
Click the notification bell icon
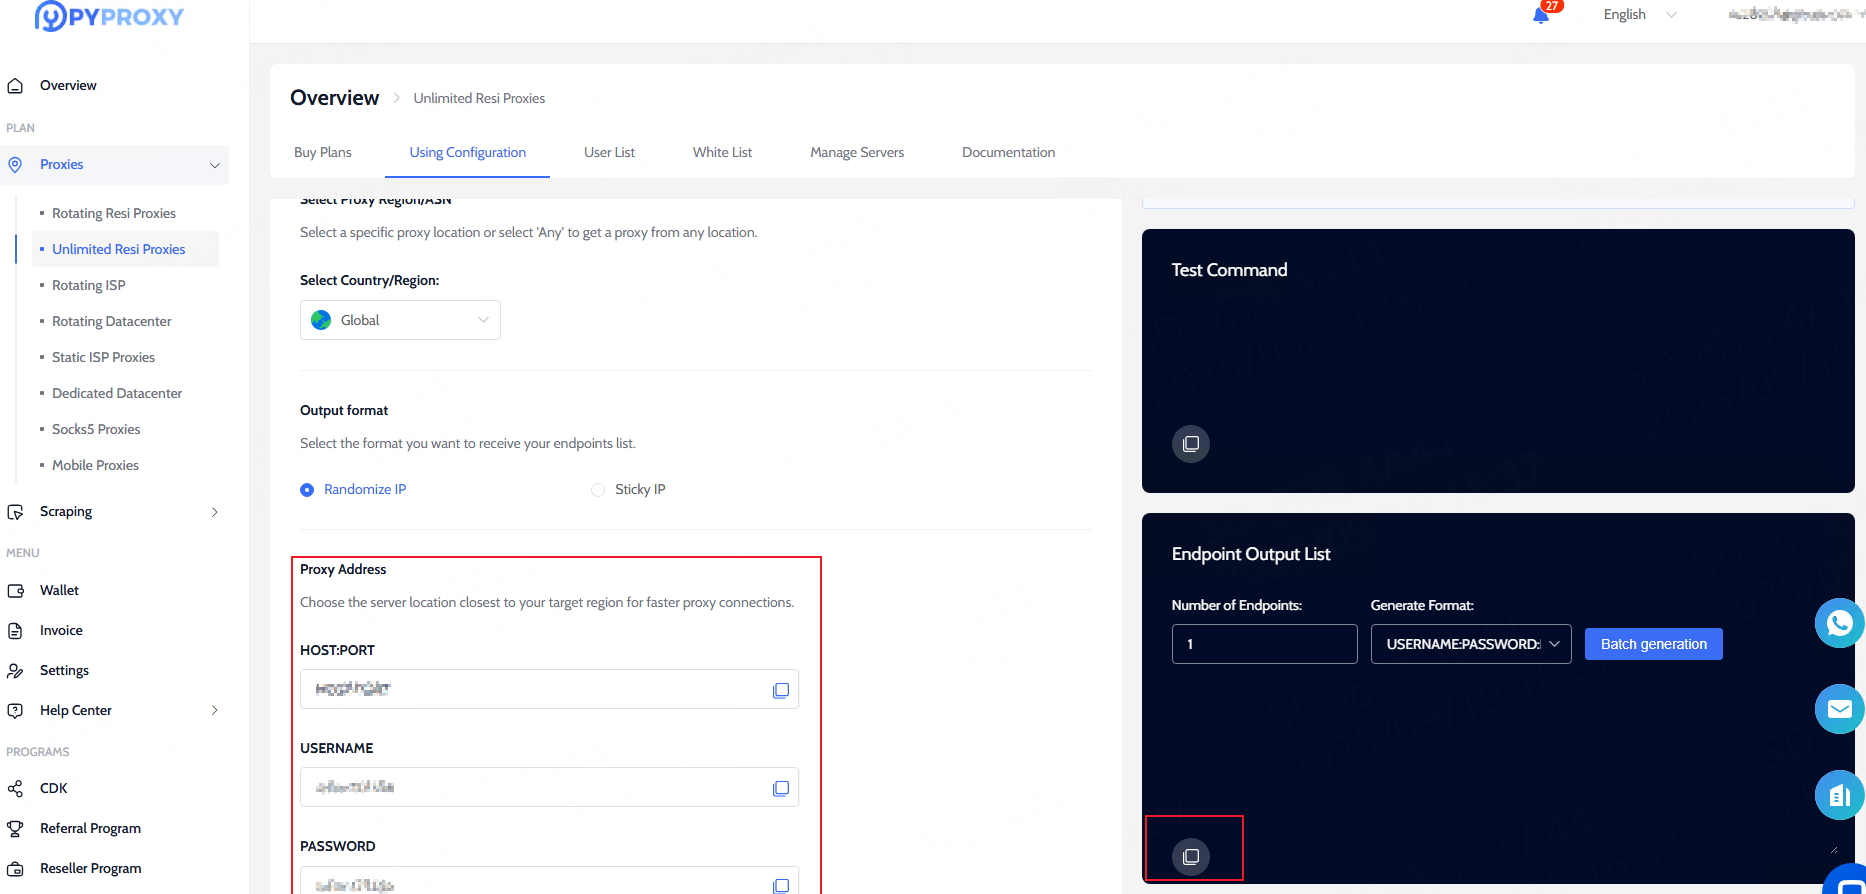1541,15
